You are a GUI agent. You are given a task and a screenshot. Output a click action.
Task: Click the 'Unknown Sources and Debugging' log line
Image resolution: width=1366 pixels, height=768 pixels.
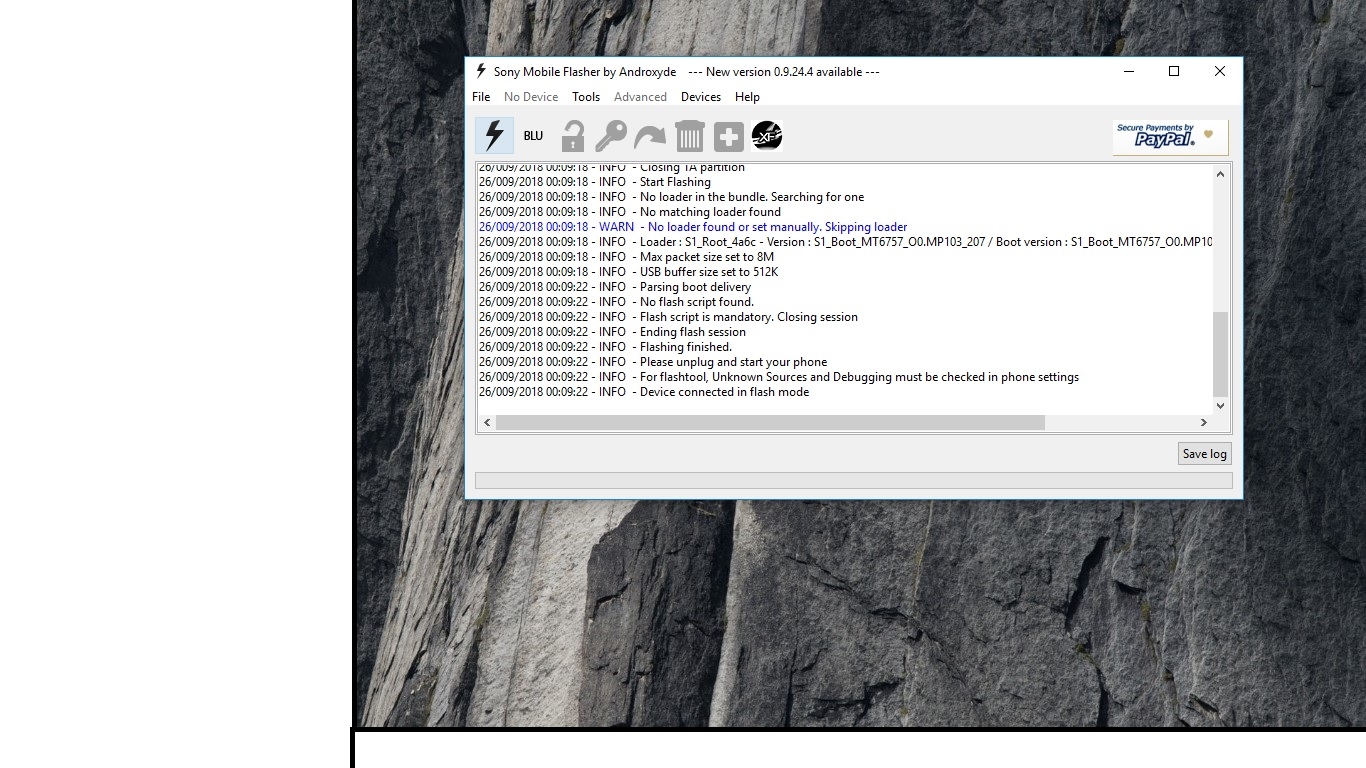(x=779, y=377)
